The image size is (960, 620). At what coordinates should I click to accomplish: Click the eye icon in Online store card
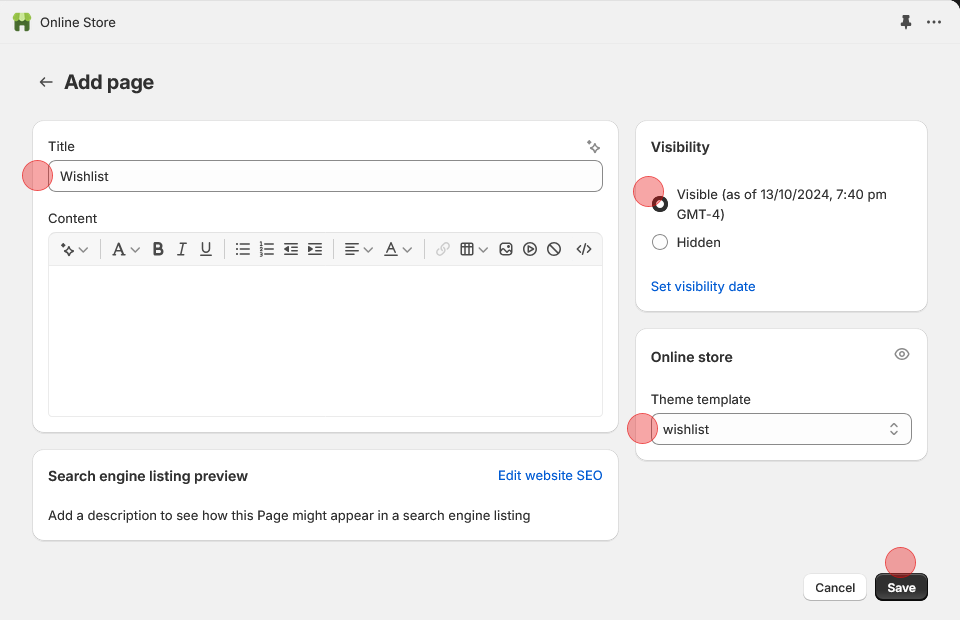(x=902, y=354)
